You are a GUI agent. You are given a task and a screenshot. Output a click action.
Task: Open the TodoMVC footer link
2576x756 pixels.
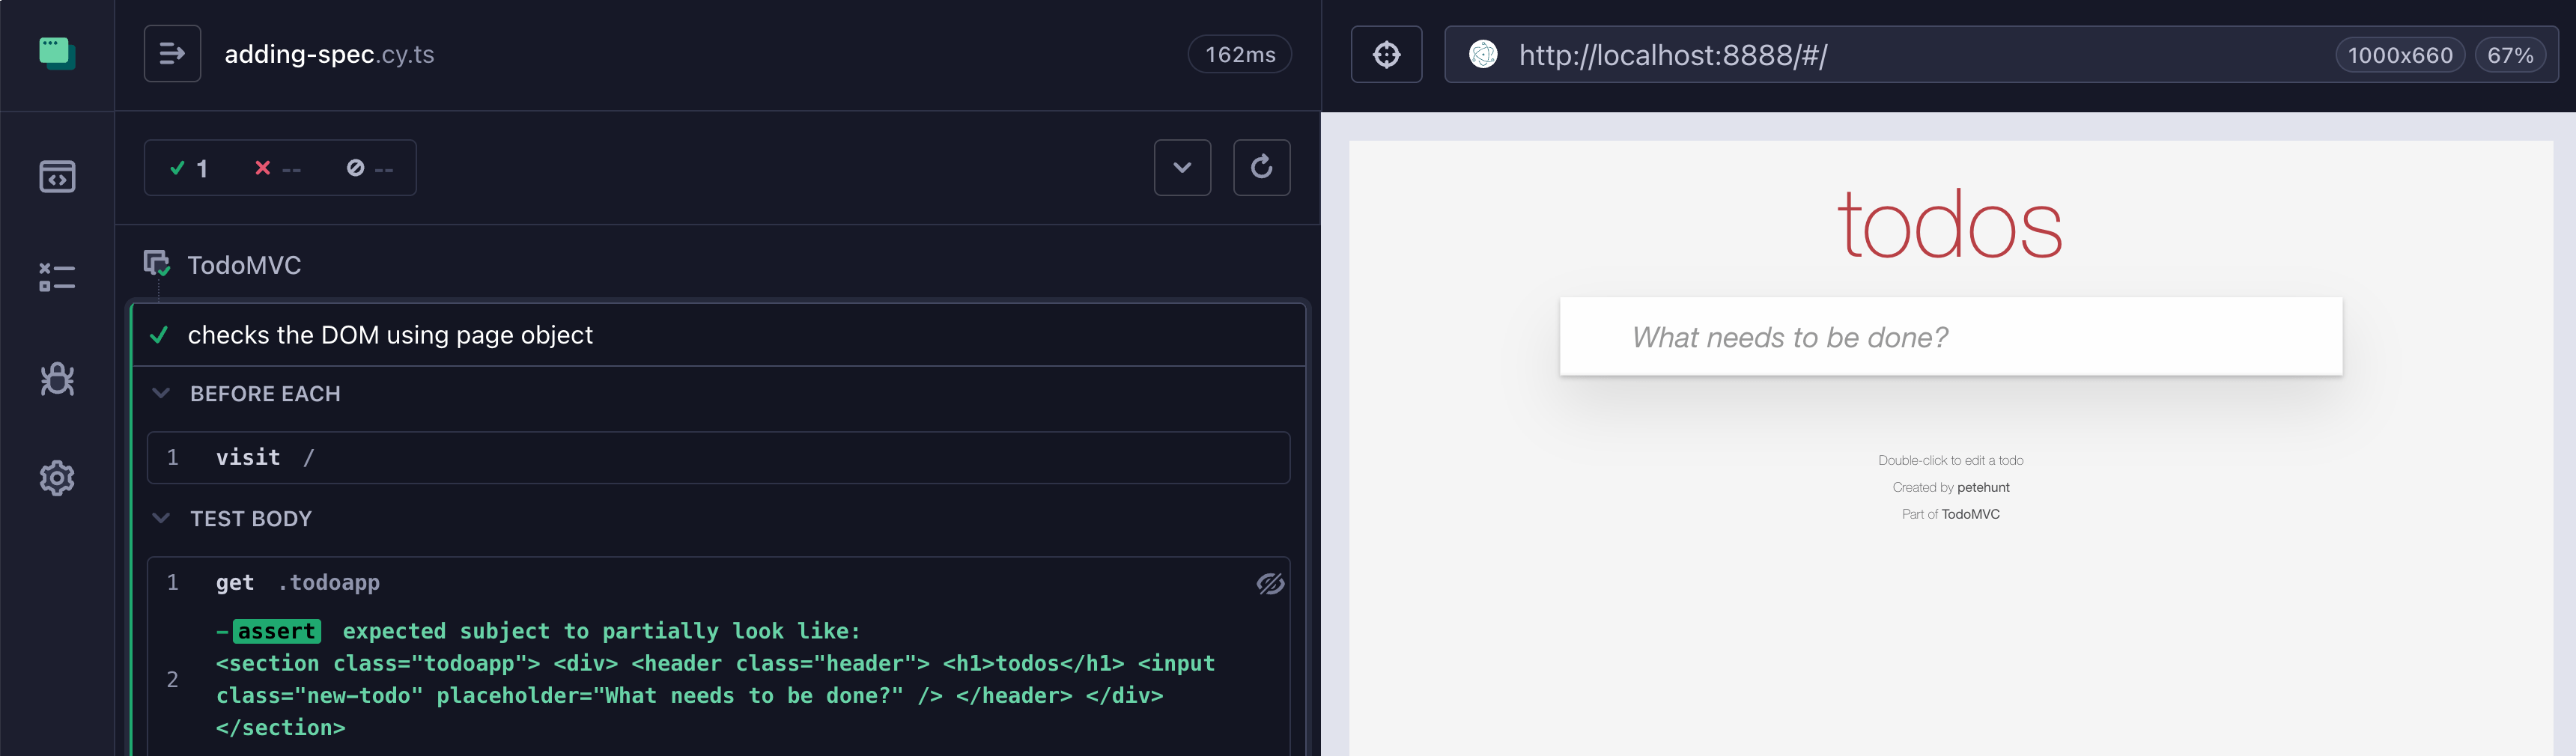pyautogui.click(x=1970, y=514)
